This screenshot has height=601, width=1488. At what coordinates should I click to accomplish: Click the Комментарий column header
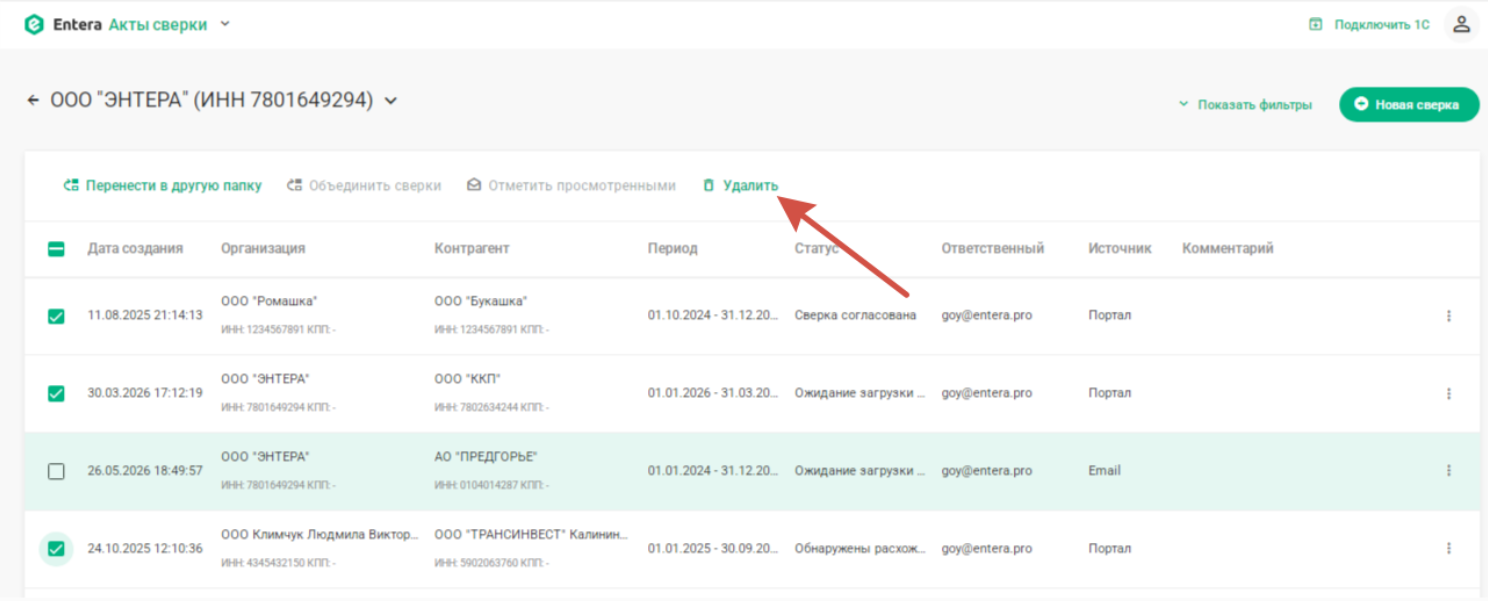click(x=1228, y=249)
